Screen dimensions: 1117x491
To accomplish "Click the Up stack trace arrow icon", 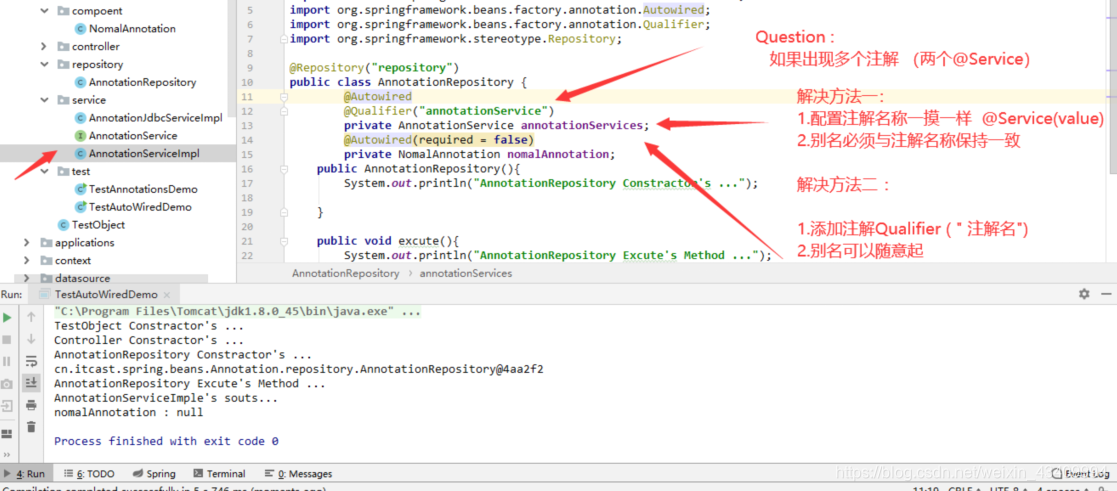I will point(31,317).
